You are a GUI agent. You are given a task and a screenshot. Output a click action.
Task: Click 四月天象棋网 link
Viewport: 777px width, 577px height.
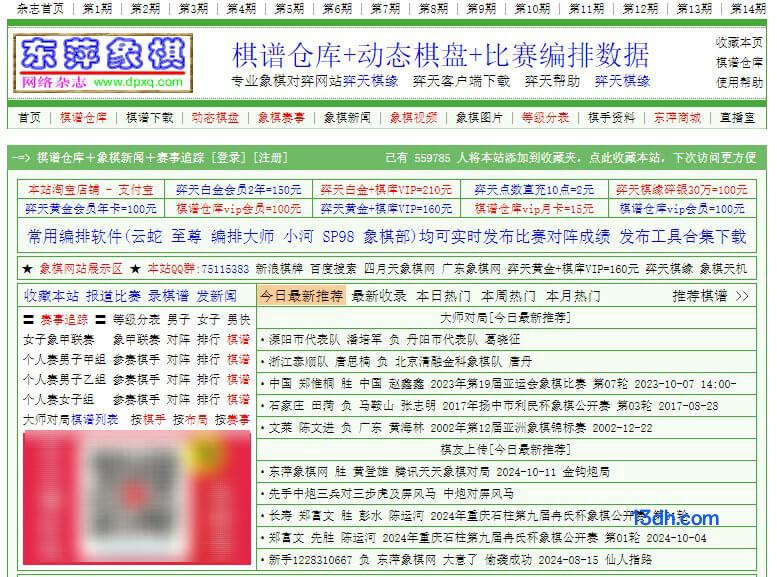pyautogui.click(x=399, y=269)
